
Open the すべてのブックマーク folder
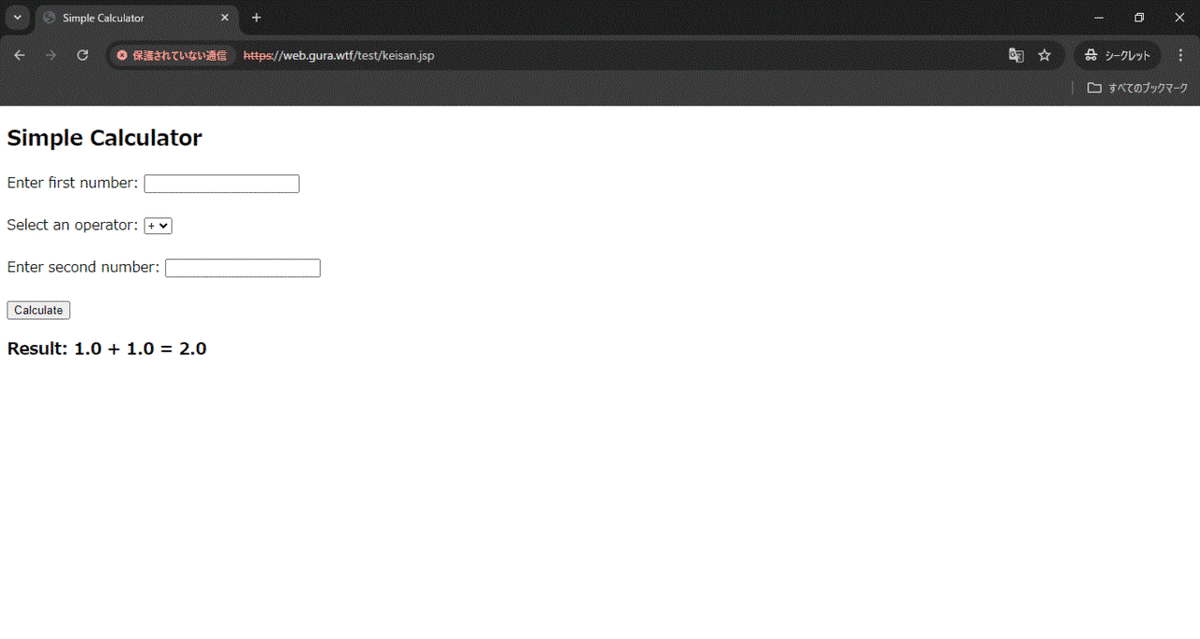click(x=1138, y=88)
